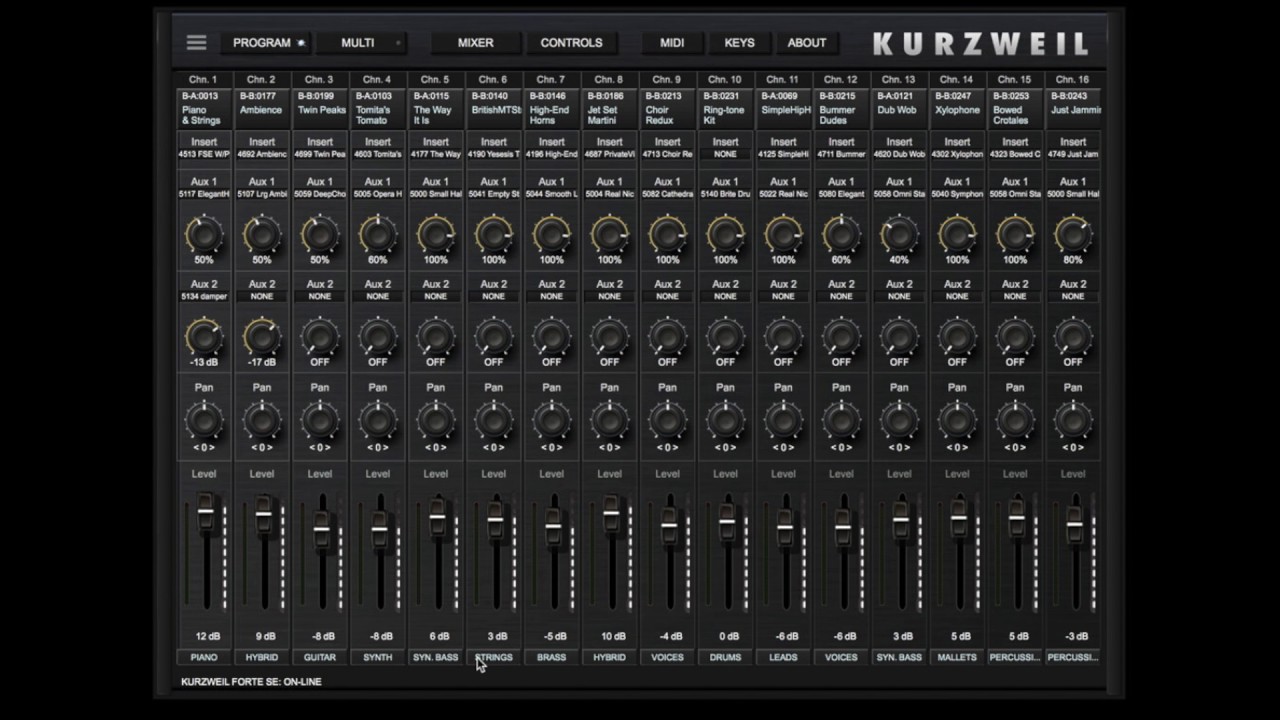Click the Pan knob on Chn. 14
The width and height of the screenshot is (1280, 720).
(x=957, y=422)
